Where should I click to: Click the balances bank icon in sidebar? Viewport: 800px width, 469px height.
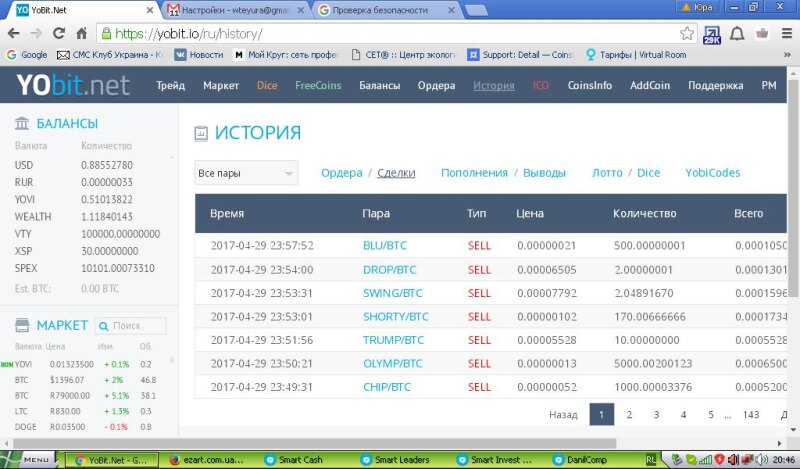(21, 124)
